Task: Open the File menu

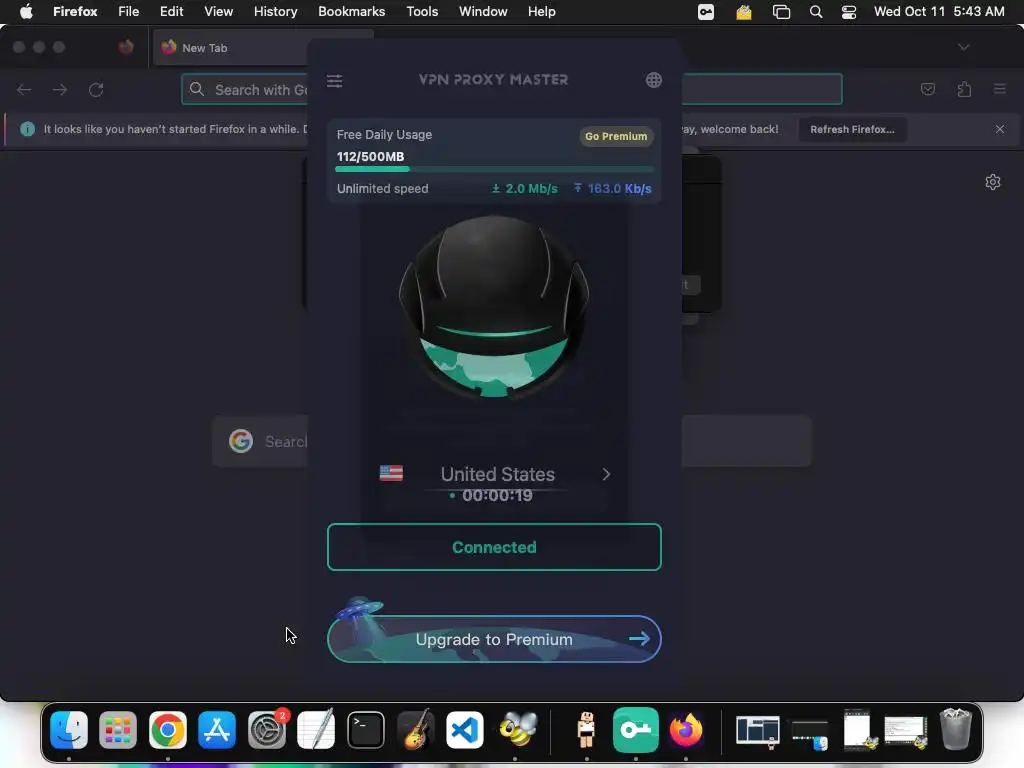Action: click(129, 12)
